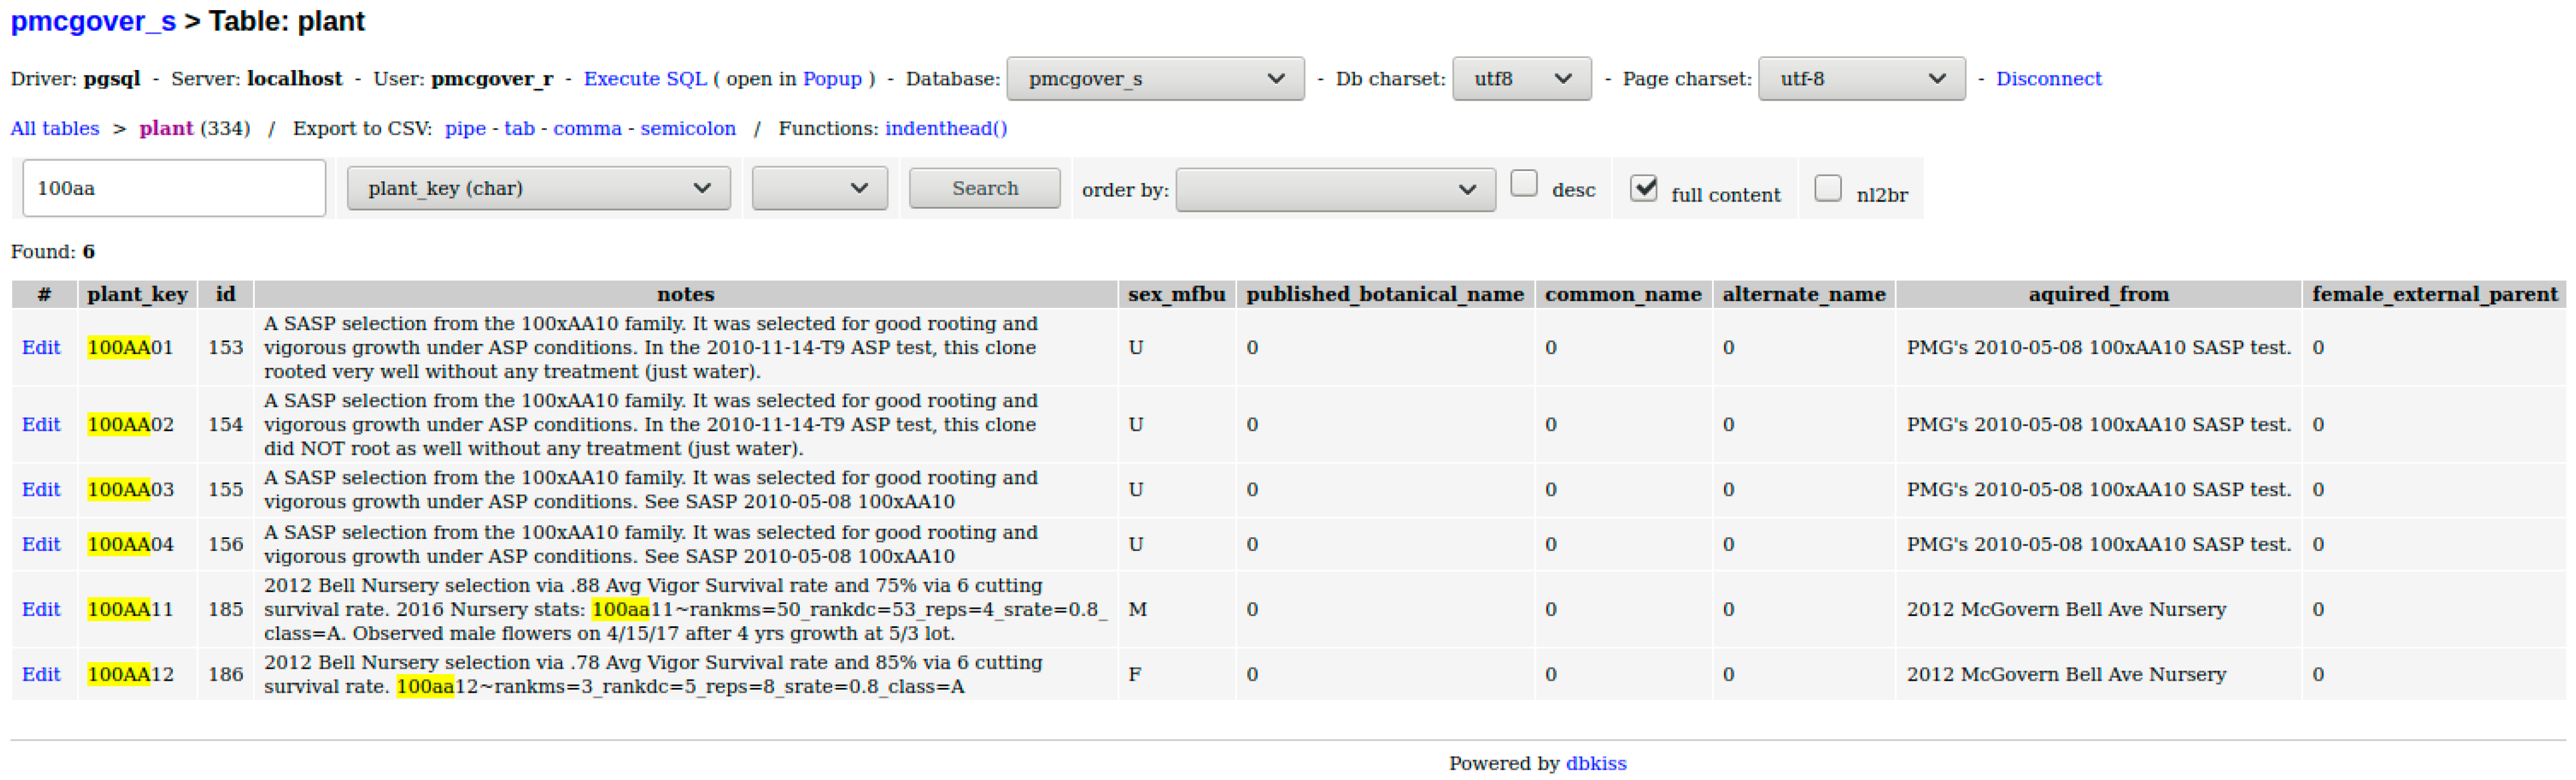The height and width of the screenshot is (780, 2576).
Task: Enable the nl2br checkbox
Action: 1827,188
